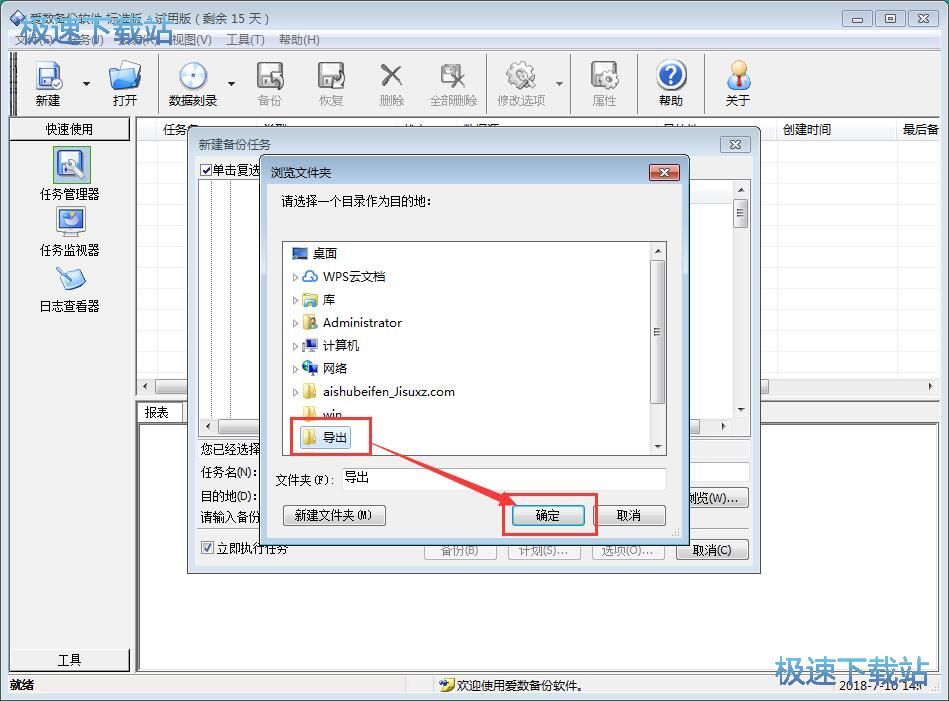Click the 文件夹 name input field
The height and width of the screenshot is (701, 949).
(503, 479)
